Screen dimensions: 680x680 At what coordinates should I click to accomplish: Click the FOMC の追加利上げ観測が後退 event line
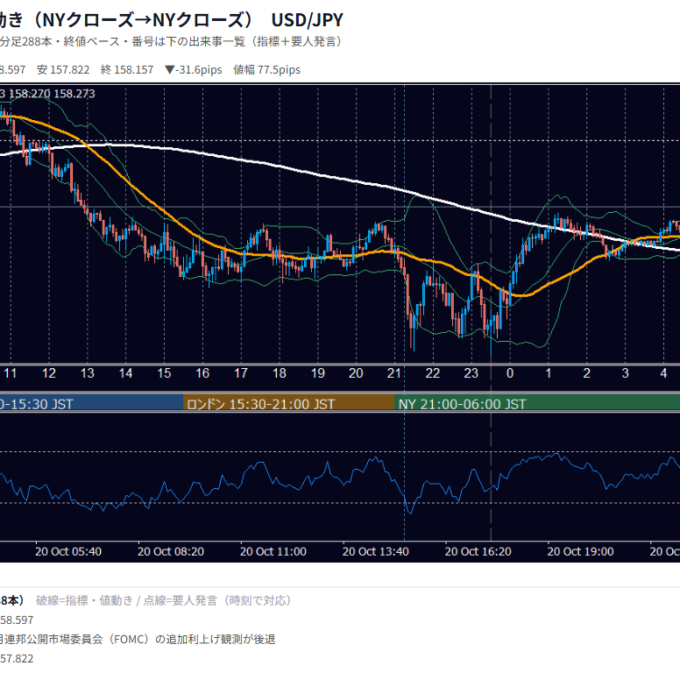pos(138,639)
